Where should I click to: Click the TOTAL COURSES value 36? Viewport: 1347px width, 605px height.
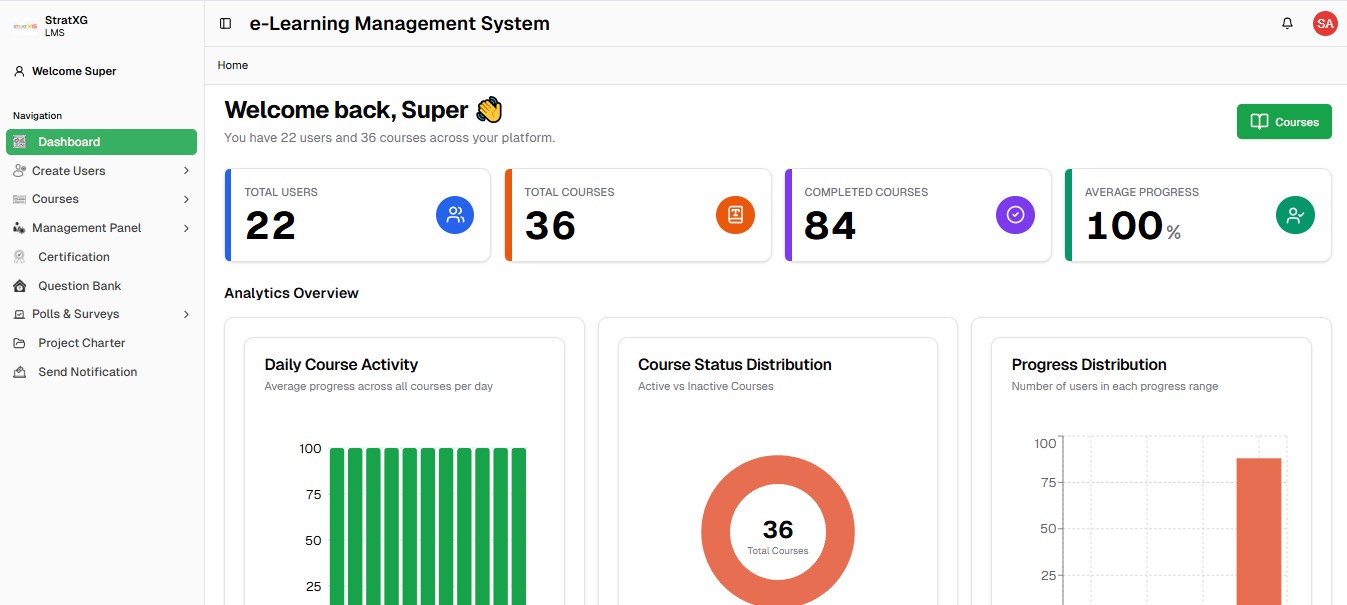pos(550,226)
